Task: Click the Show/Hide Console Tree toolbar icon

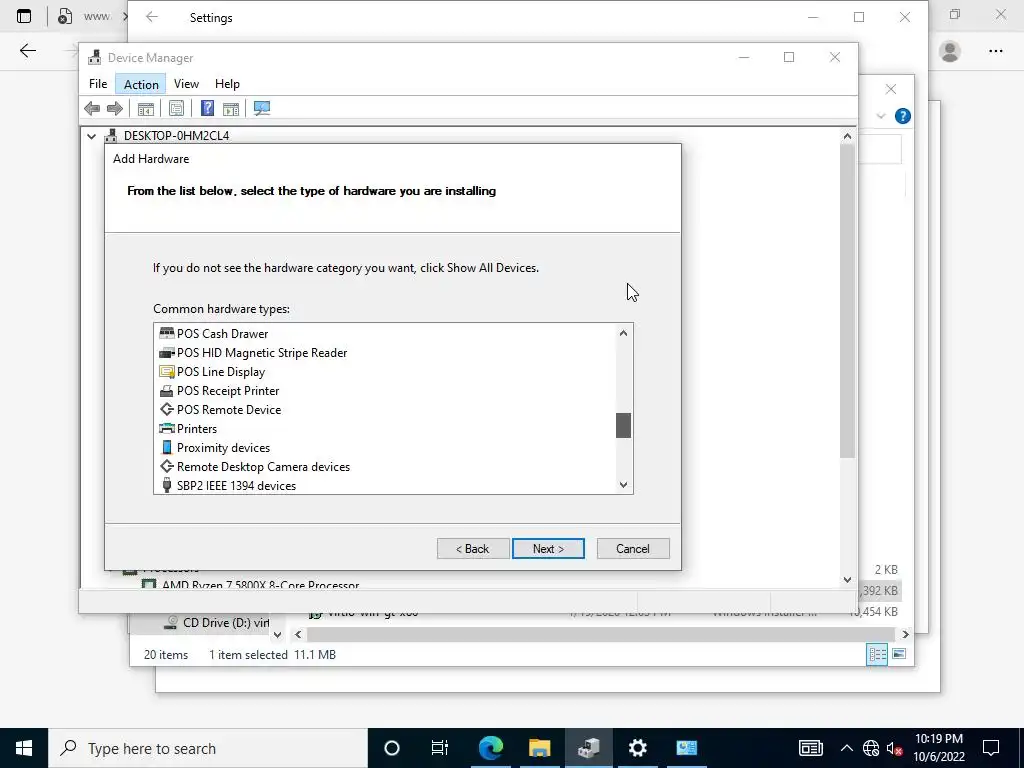Action: coord(145,108)
